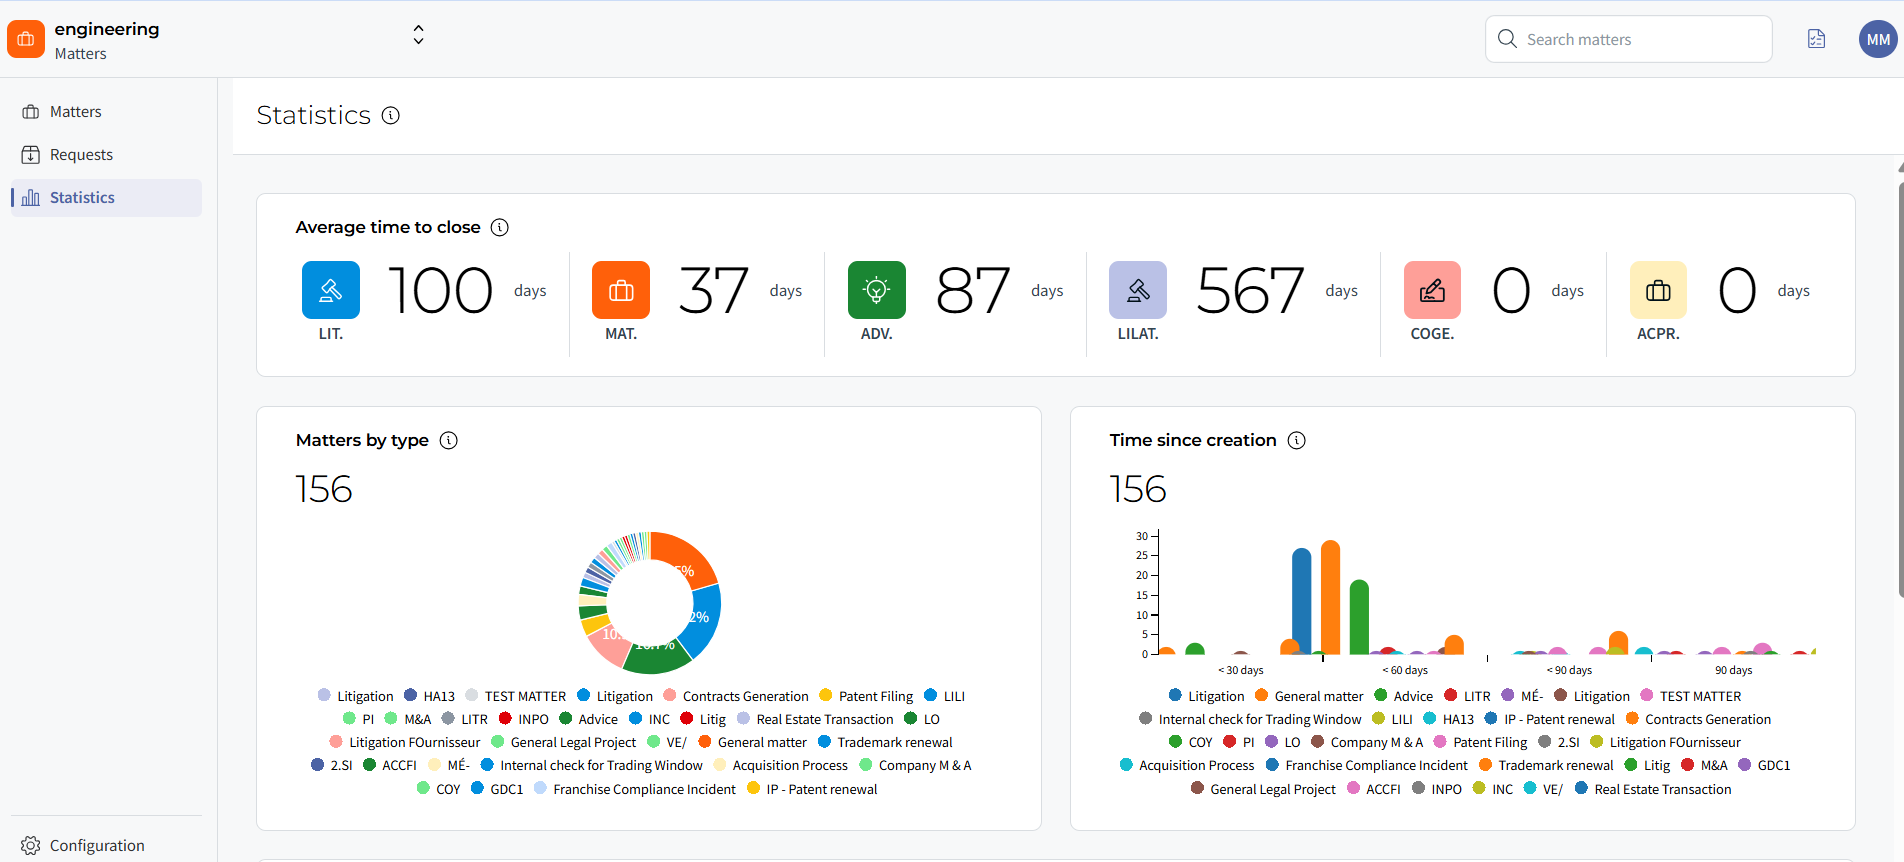1904x862 pixels.
Task: Click the LIT. gavel icon
Action: click(331, 290)
